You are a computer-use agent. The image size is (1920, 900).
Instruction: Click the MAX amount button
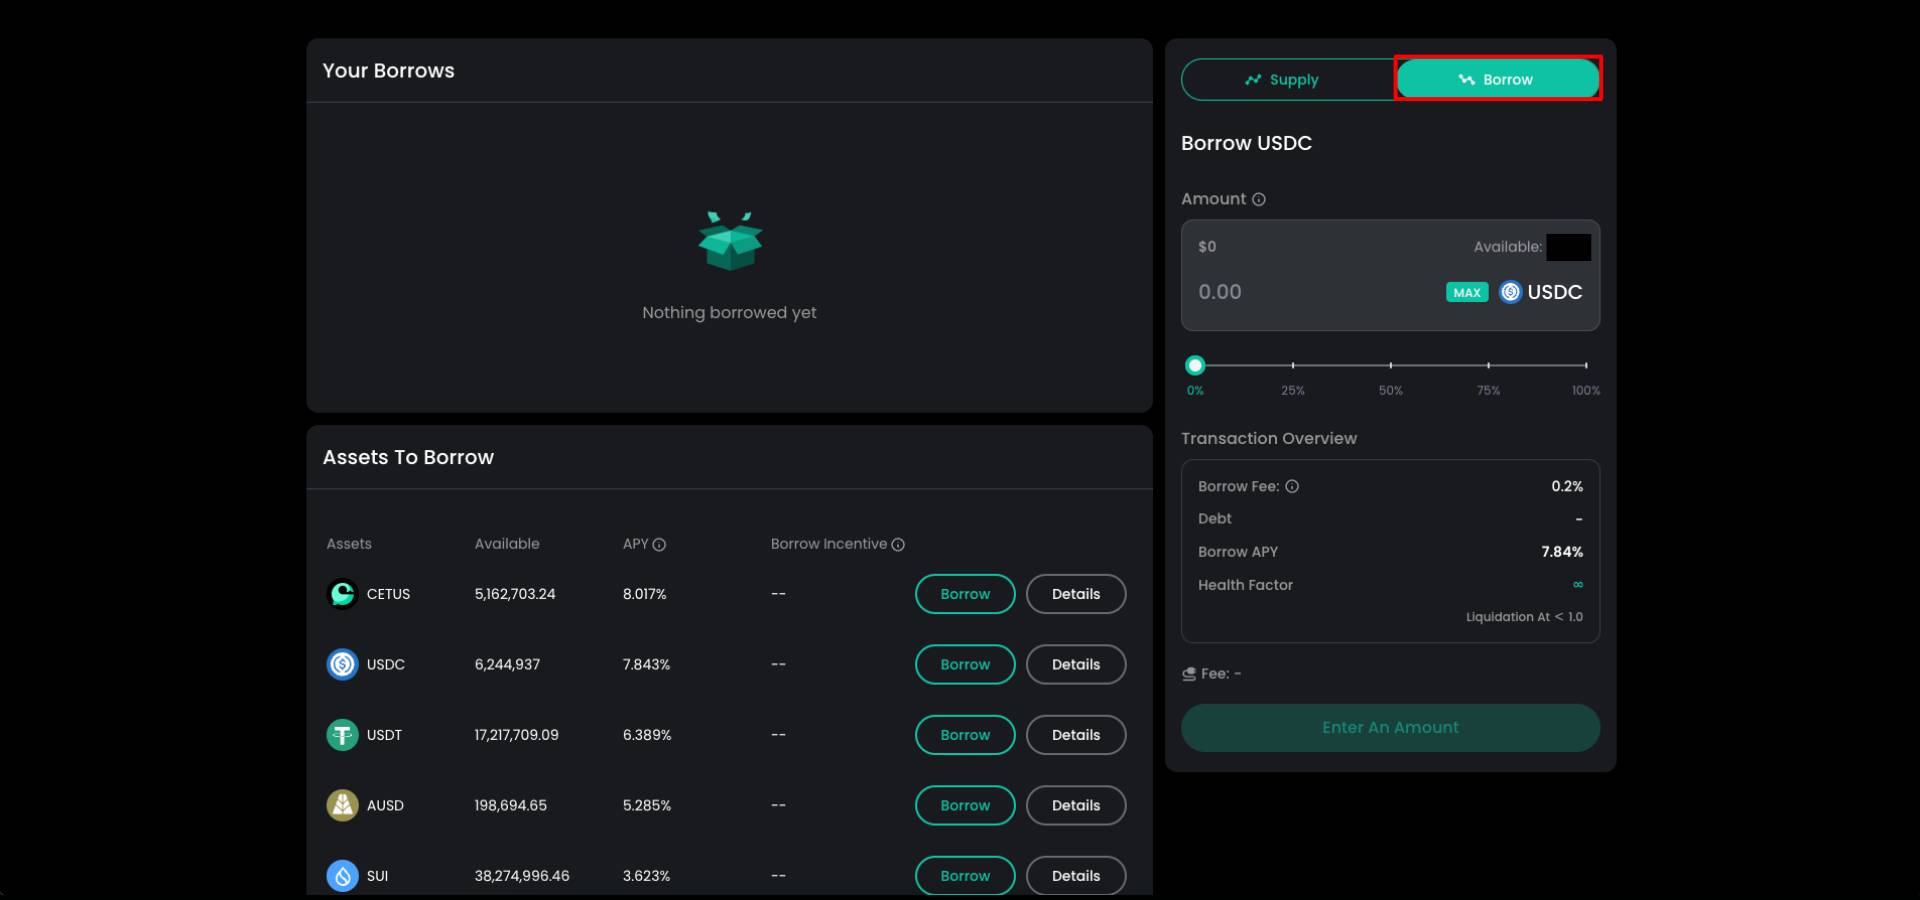(x=1467, y=292)
